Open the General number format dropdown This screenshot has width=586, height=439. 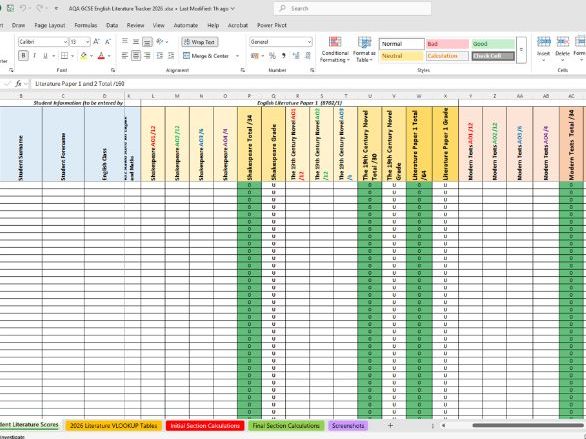tap(309, 42)
